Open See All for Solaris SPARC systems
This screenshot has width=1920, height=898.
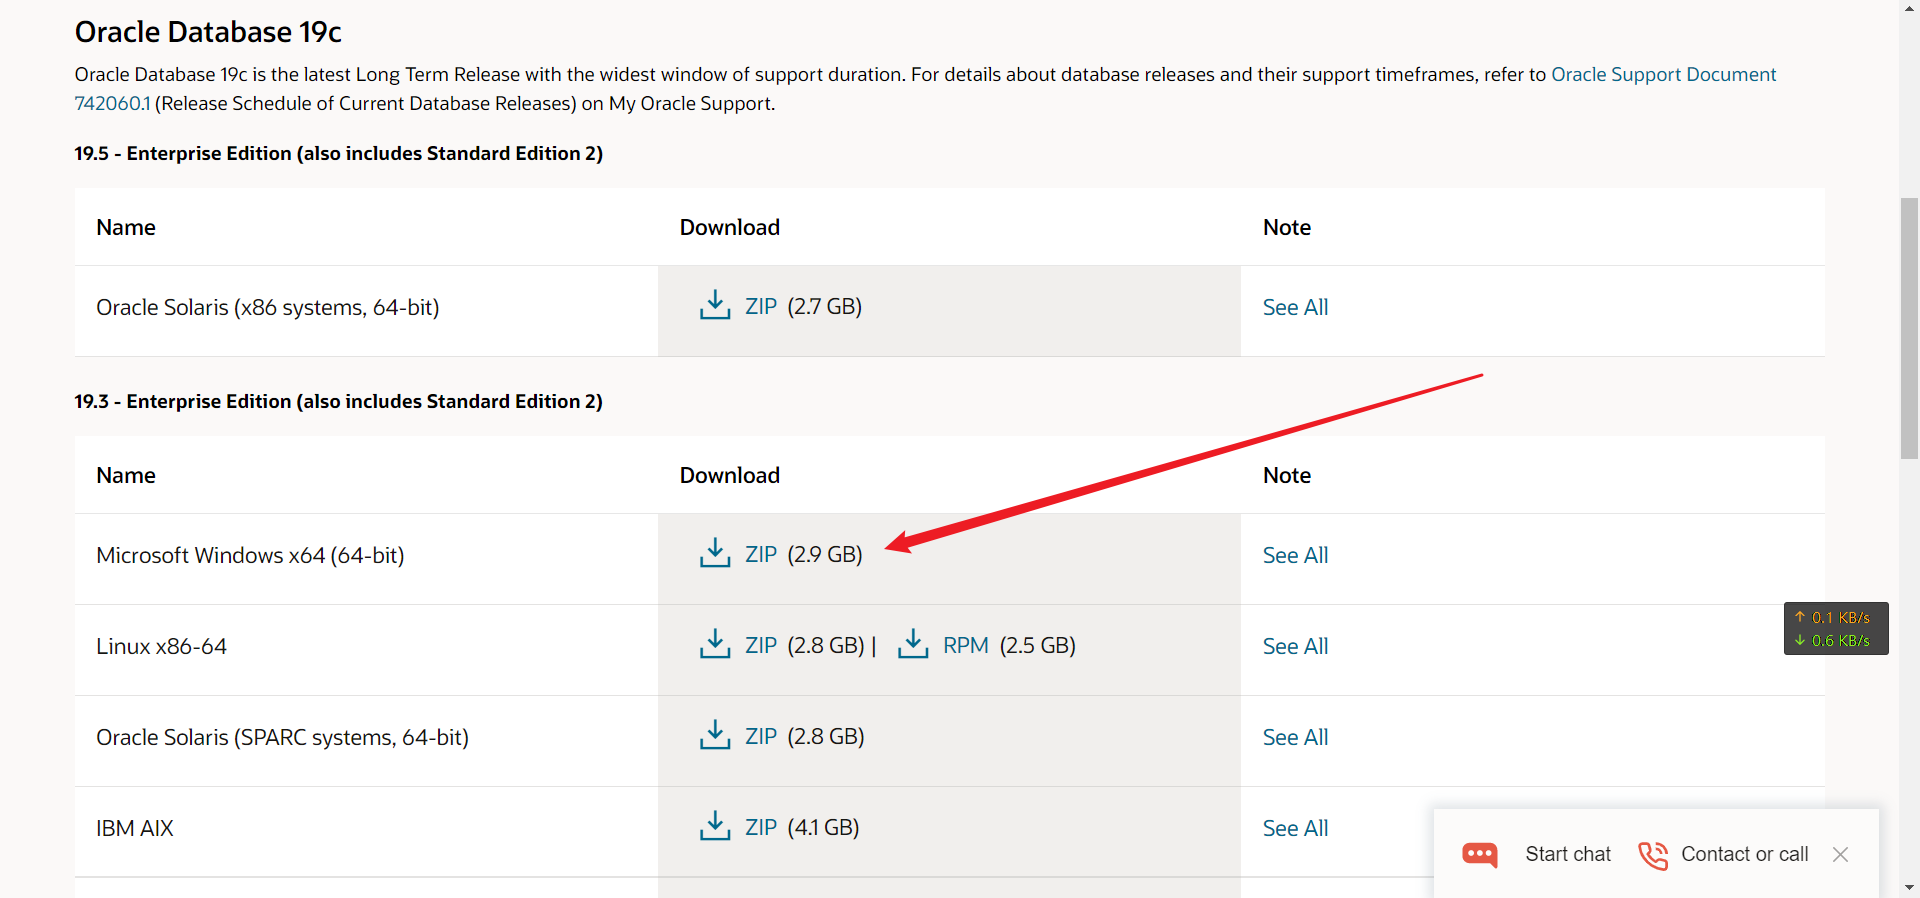[x=1295, y=737]
